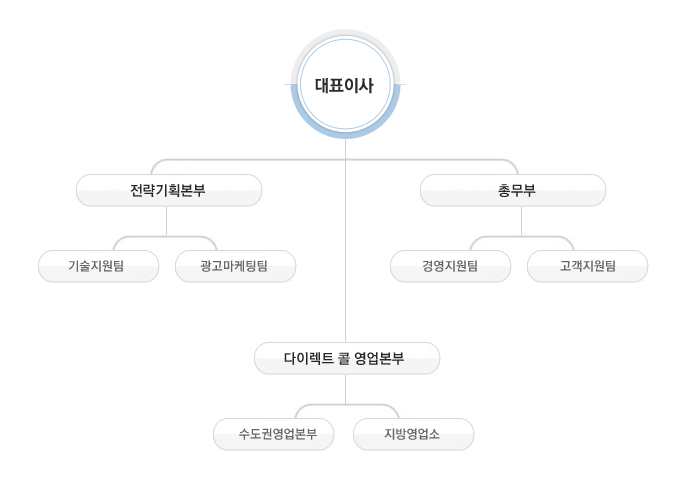
Task: Choose the 지방영업소 box
Action: (413, 434)
